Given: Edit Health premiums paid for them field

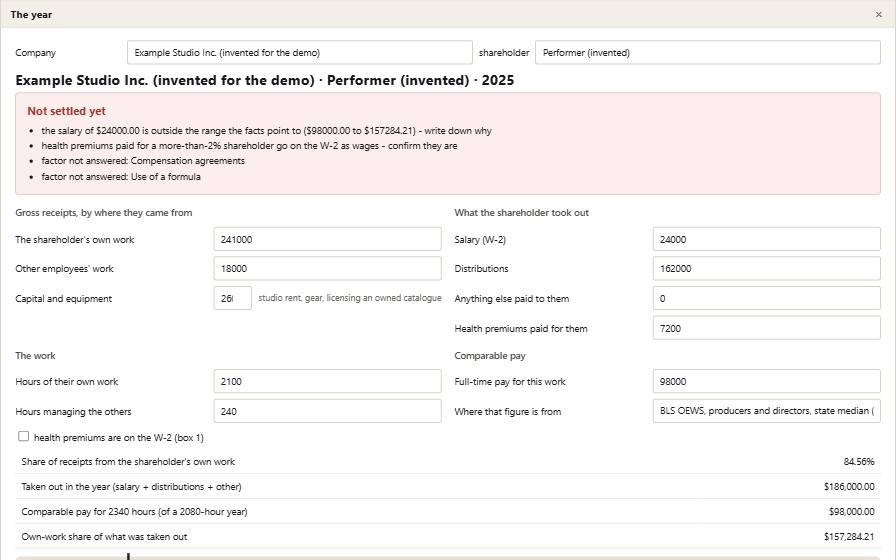Looking at the screenshot, I should [x=766, y=328].
